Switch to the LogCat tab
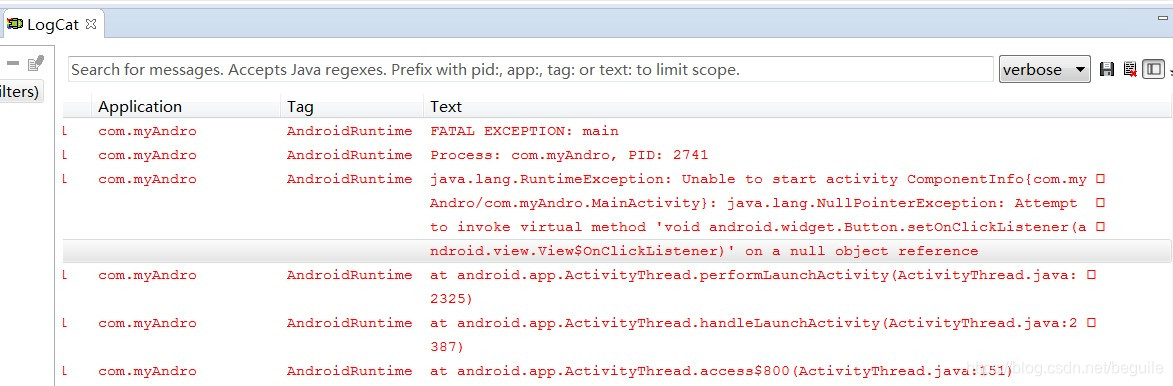The image size is (1173, 386). [52, 24]
